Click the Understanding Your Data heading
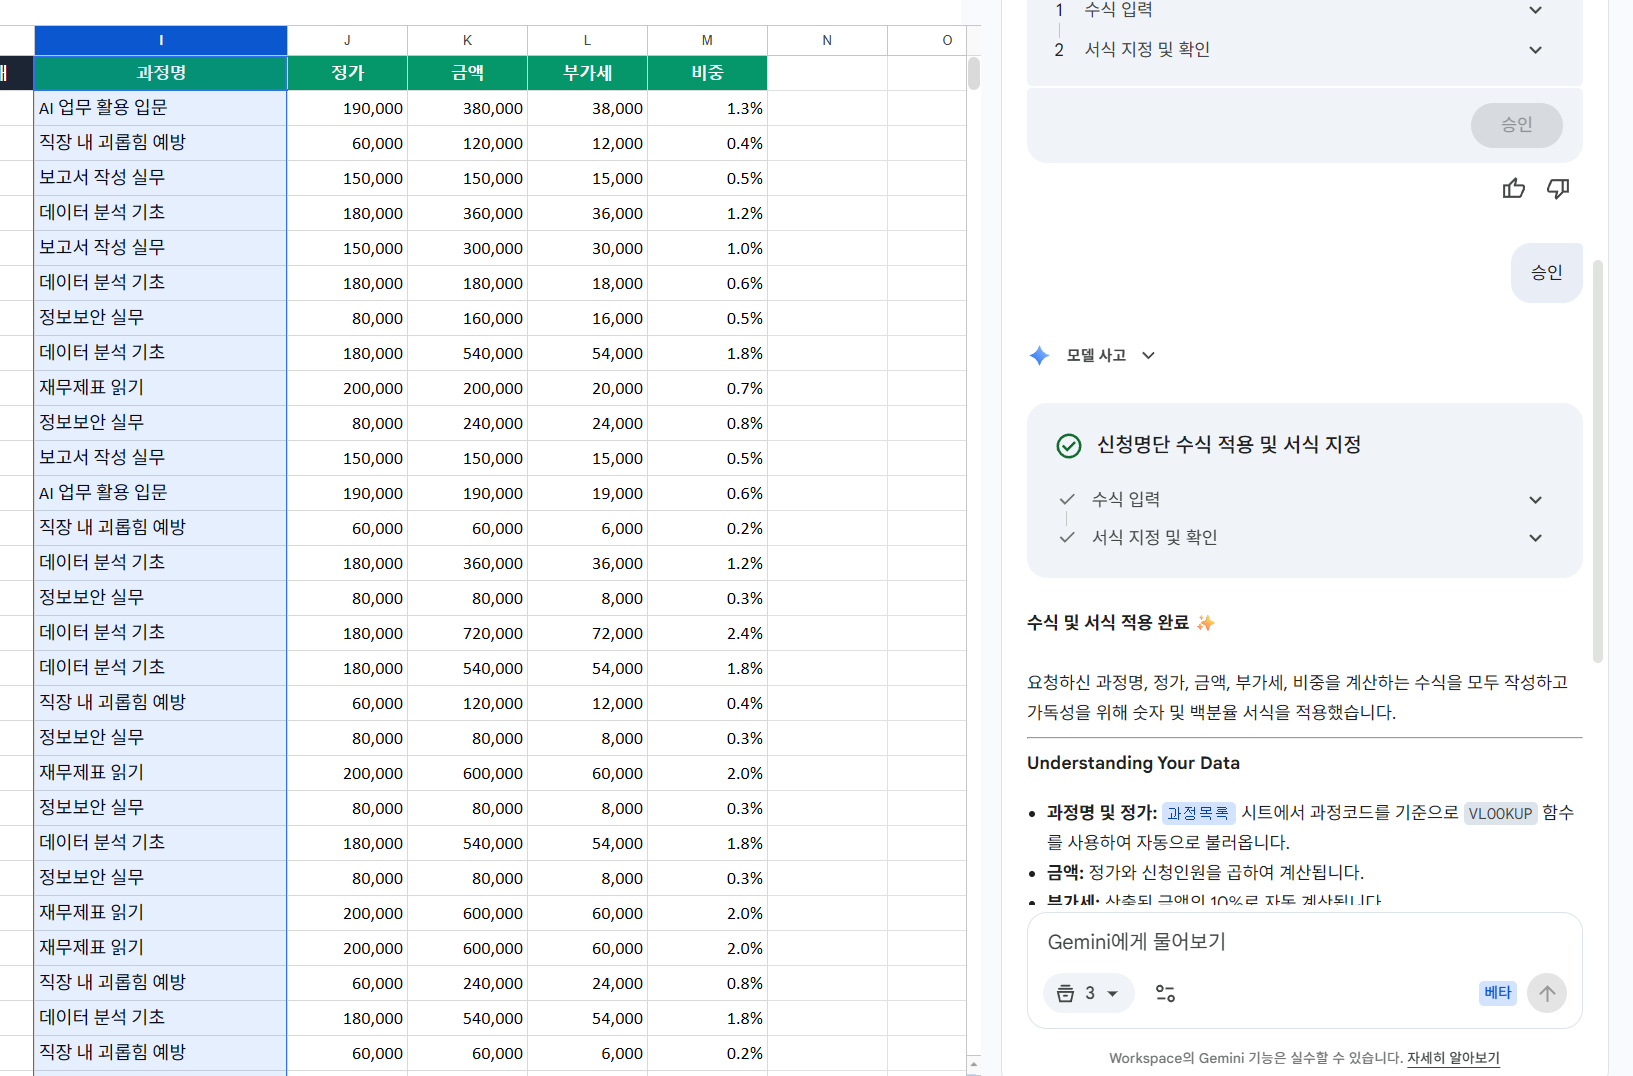This screenshot has width=1633, height=1076. tap(1133, 763)
